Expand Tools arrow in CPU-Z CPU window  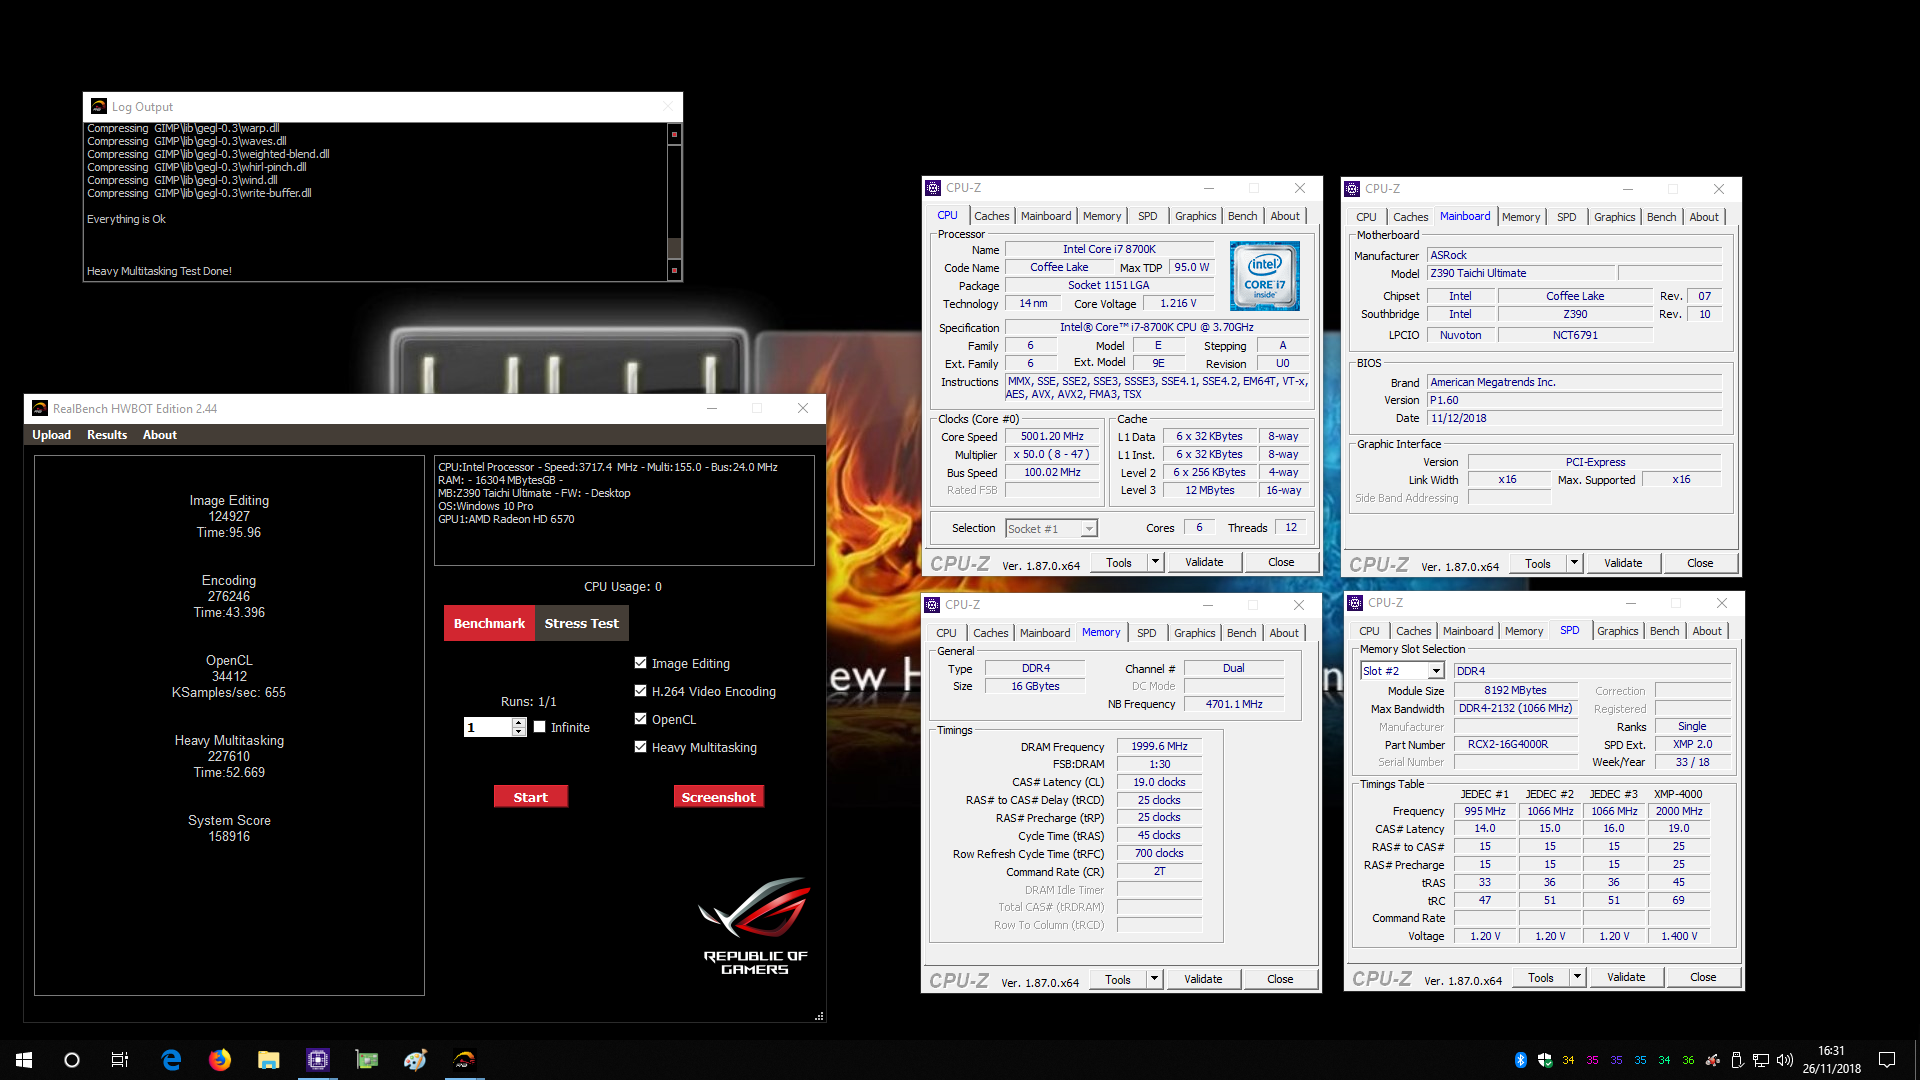pyautogui.click(x=1155, y=562)
